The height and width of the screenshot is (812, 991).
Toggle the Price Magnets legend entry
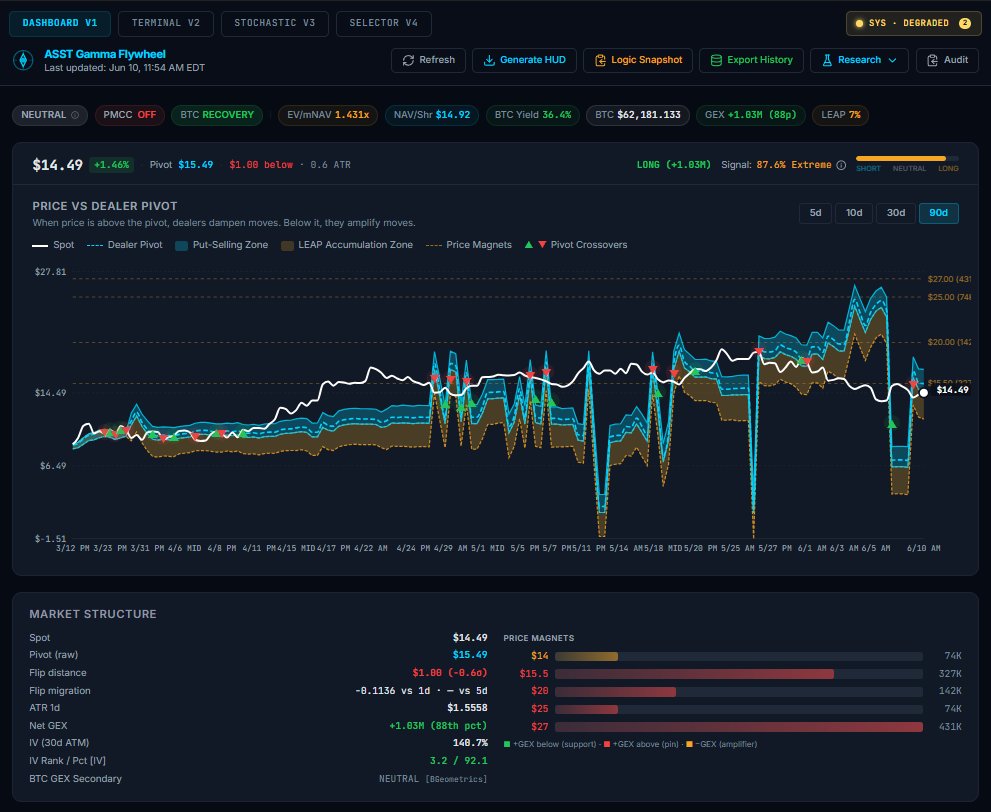[469, 245]
